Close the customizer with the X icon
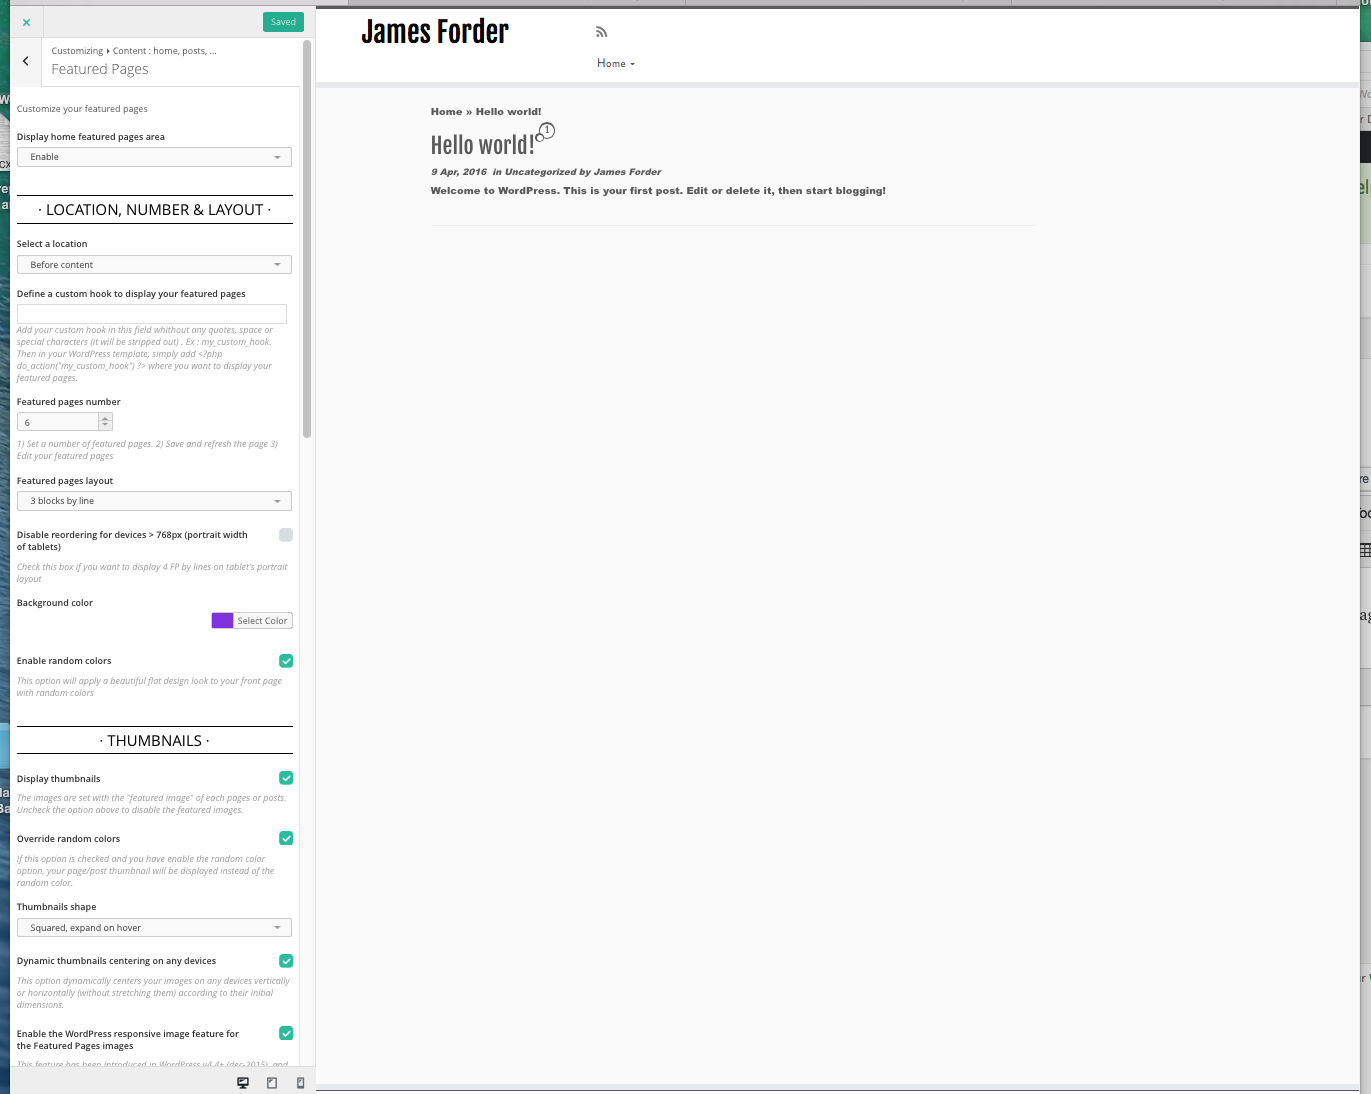This screenshot has height=1094, width=1371. (x=26, y=22)
